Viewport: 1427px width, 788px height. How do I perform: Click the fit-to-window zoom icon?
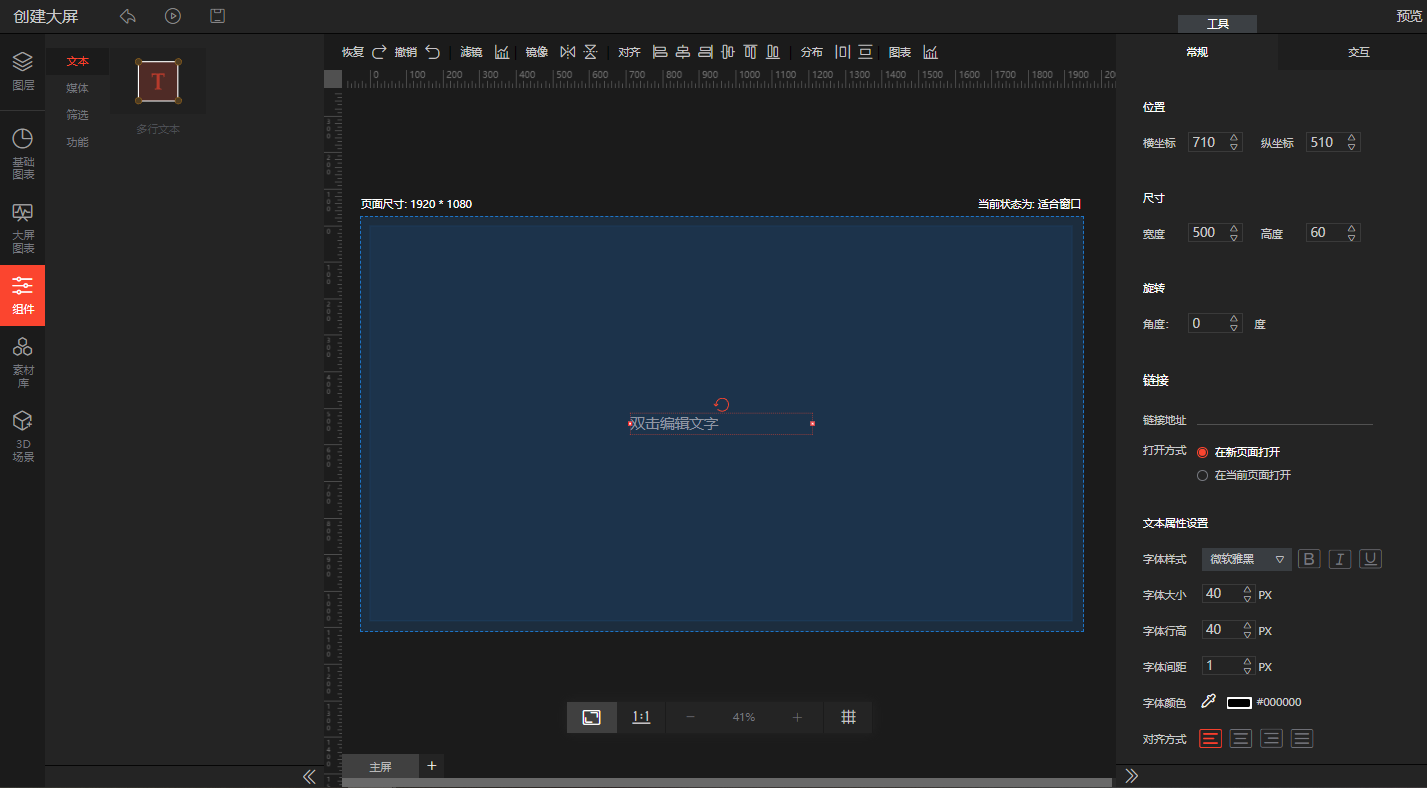[x=592, y=717]
